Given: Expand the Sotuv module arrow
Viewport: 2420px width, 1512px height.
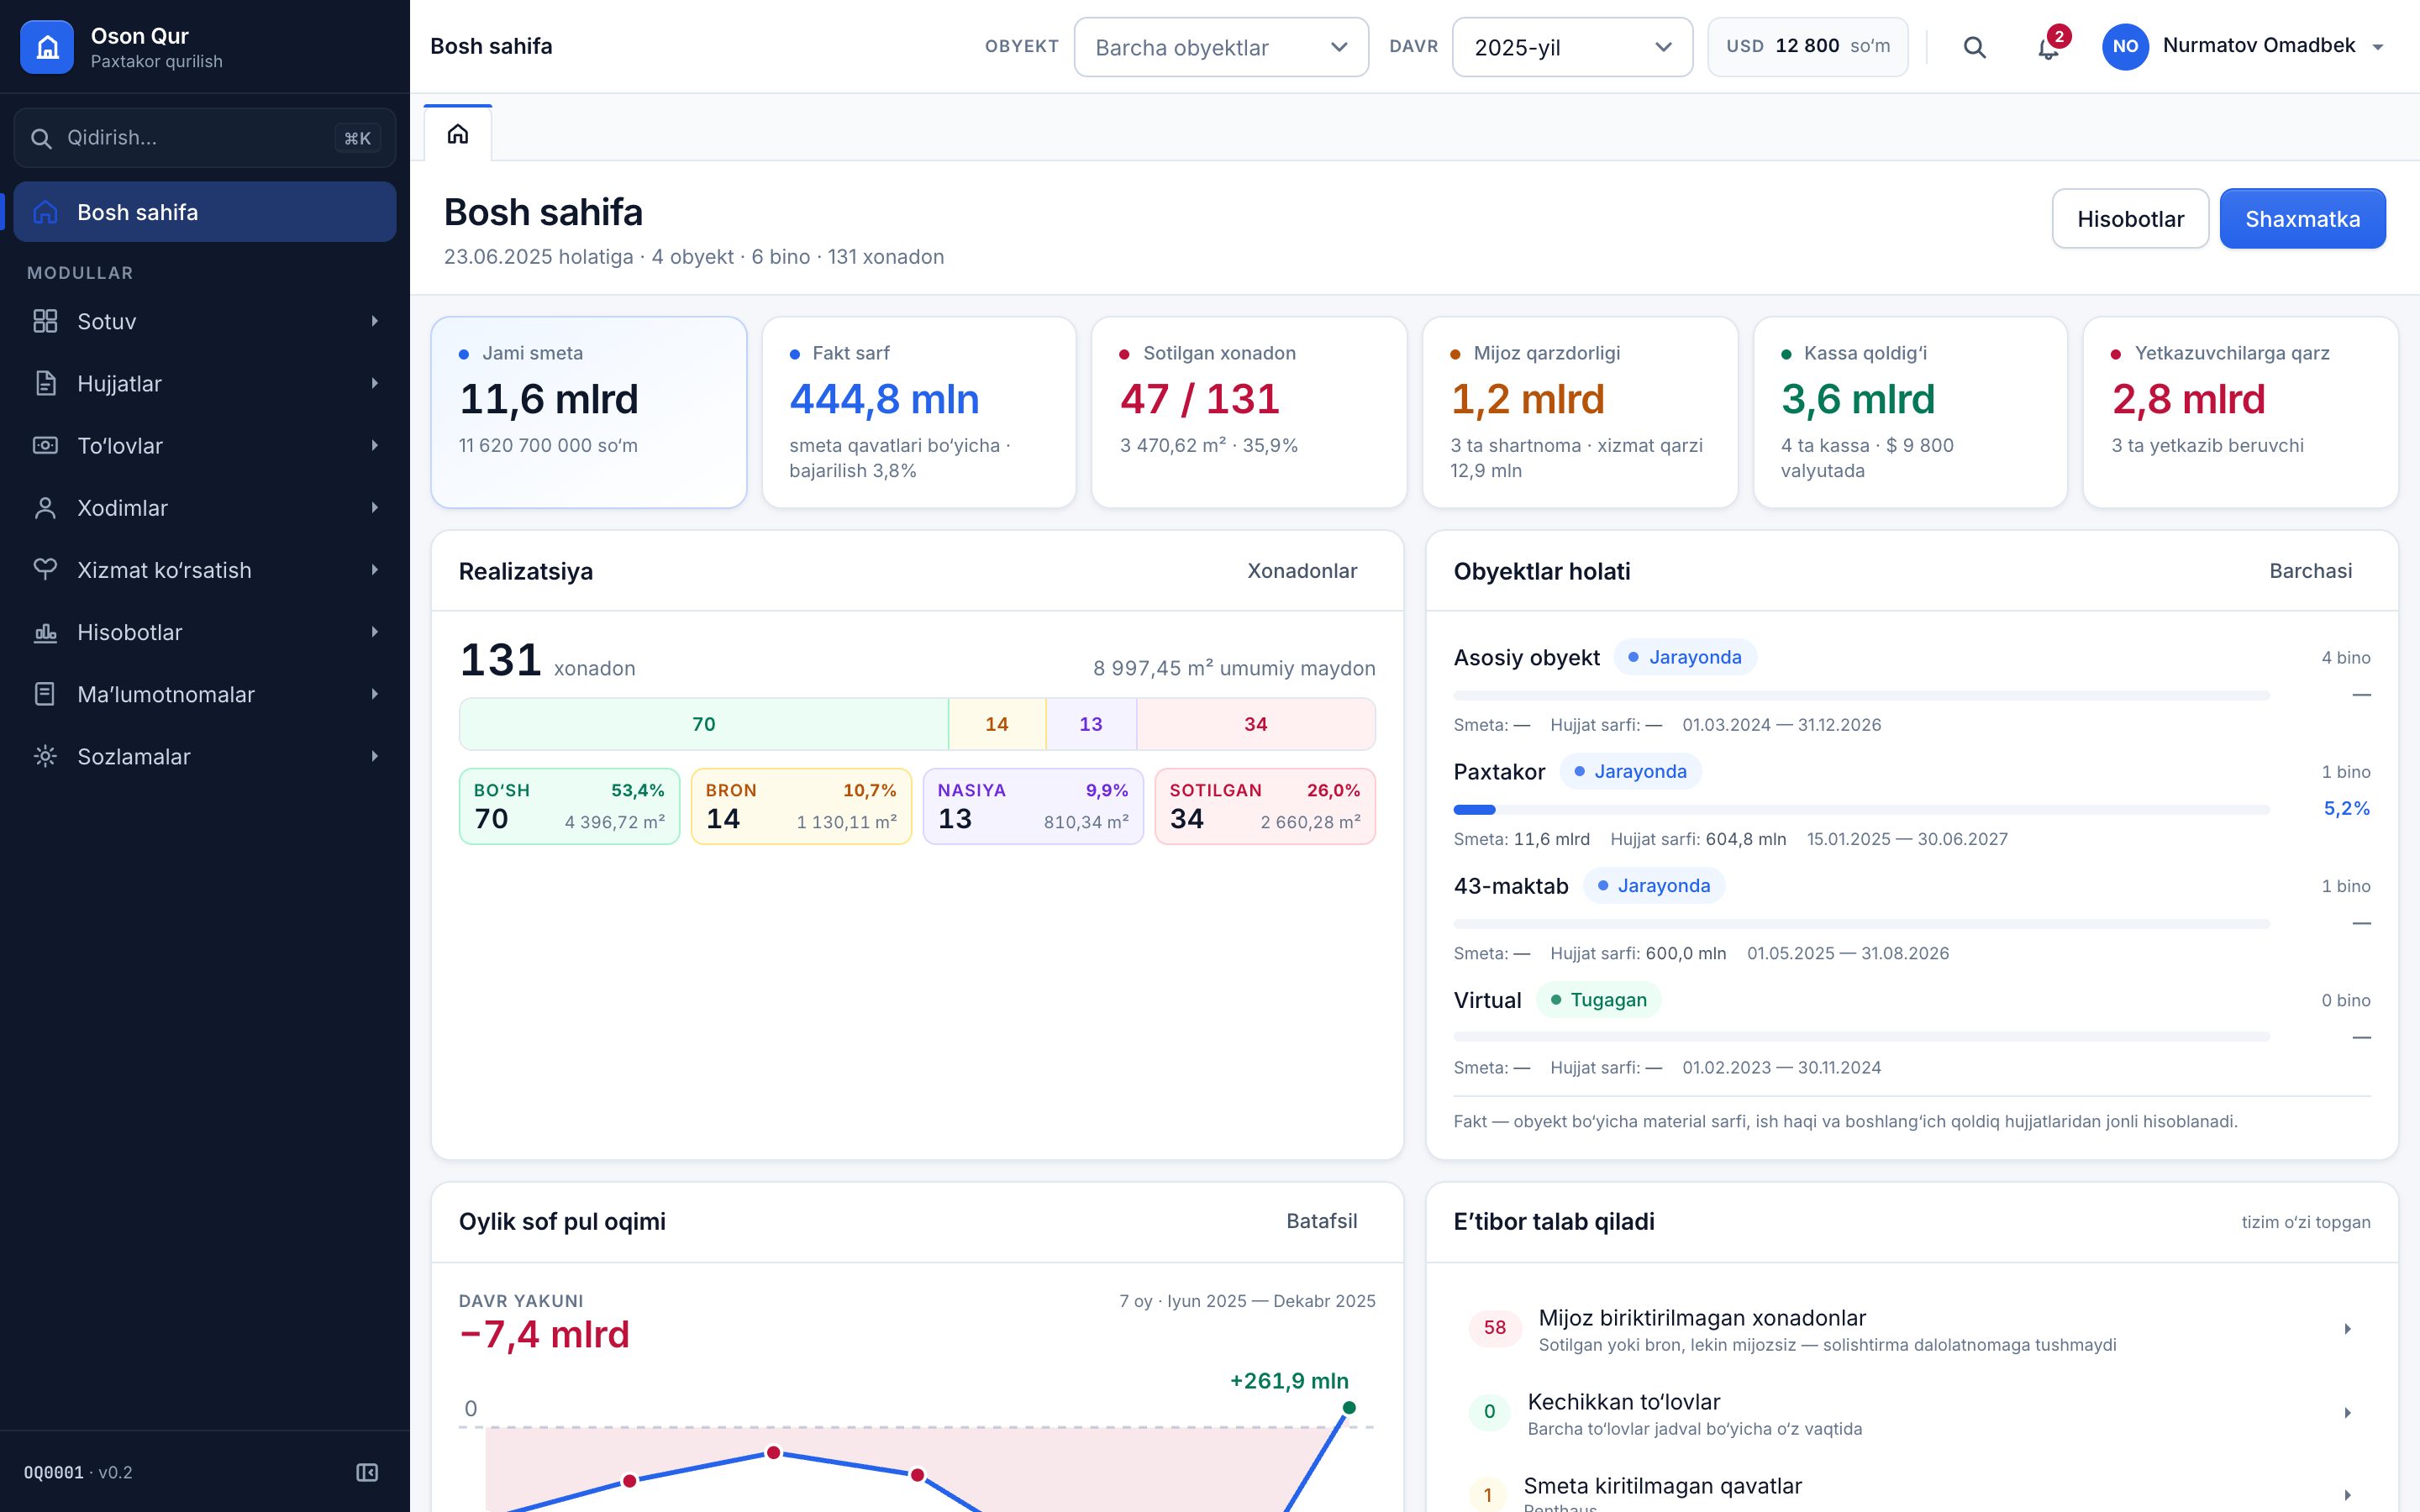Looking at the screenshot, I should pos(375,321).
